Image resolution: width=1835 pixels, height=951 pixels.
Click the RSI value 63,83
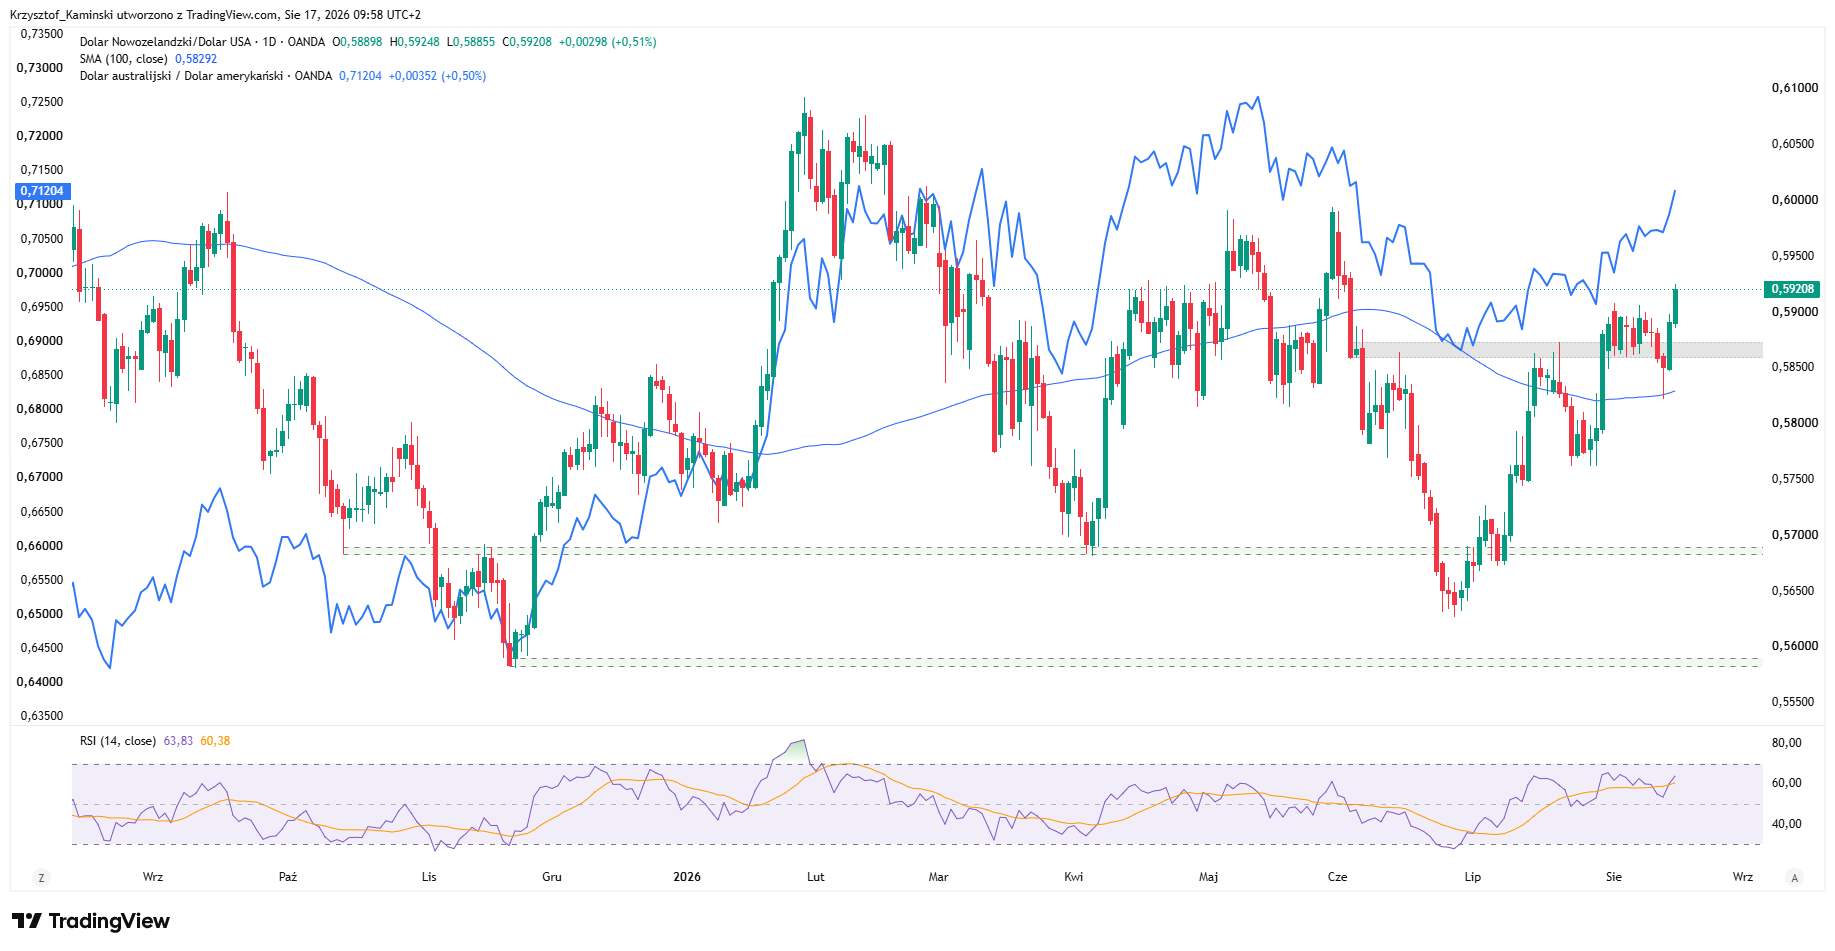pos(178,741)
